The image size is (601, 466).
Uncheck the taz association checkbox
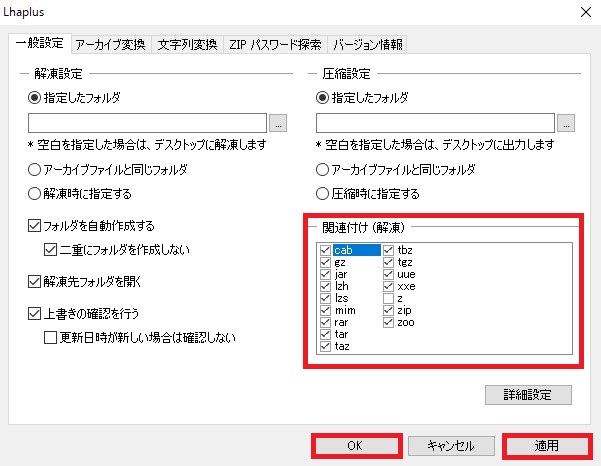click(325, 346)
